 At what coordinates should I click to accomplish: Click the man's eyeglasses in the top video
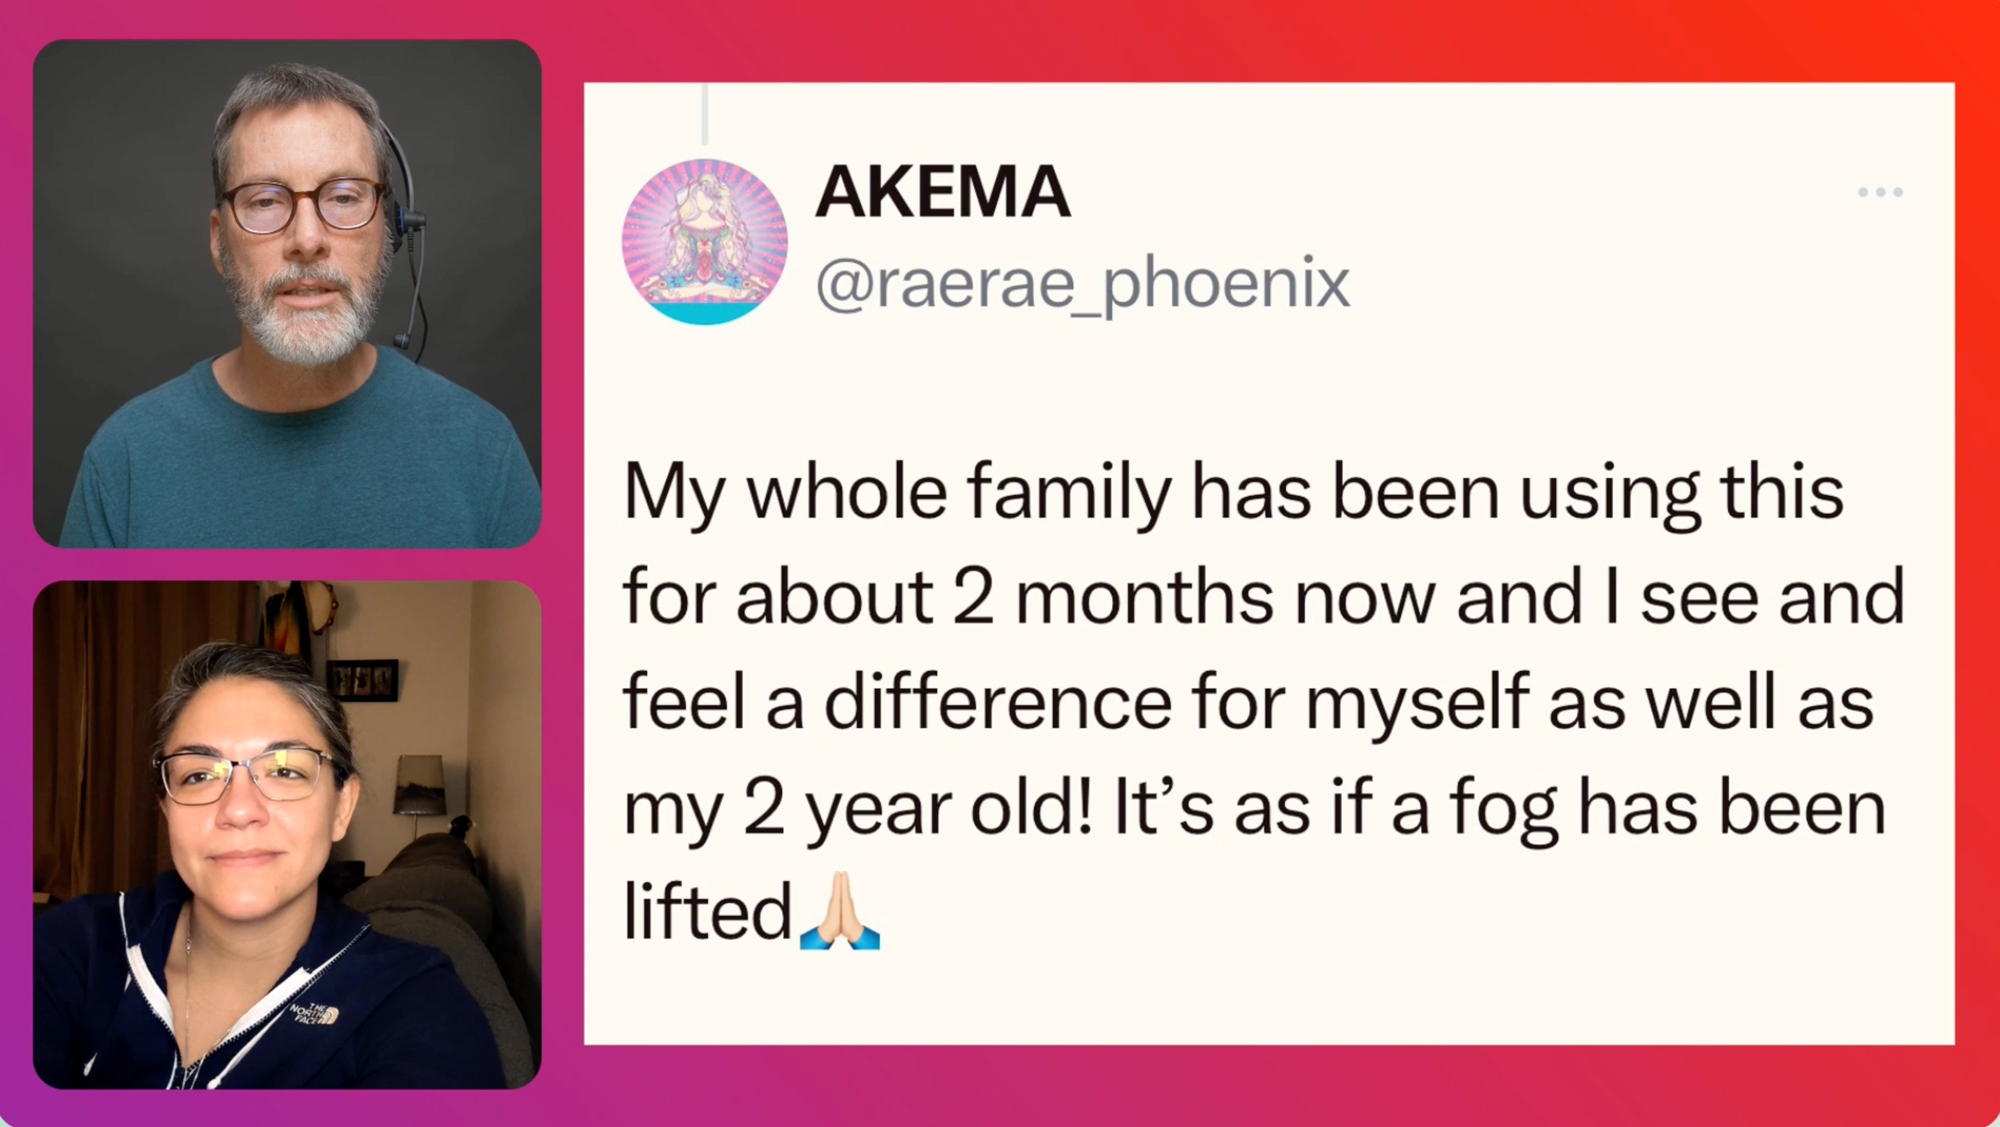(x=303, y=205)
